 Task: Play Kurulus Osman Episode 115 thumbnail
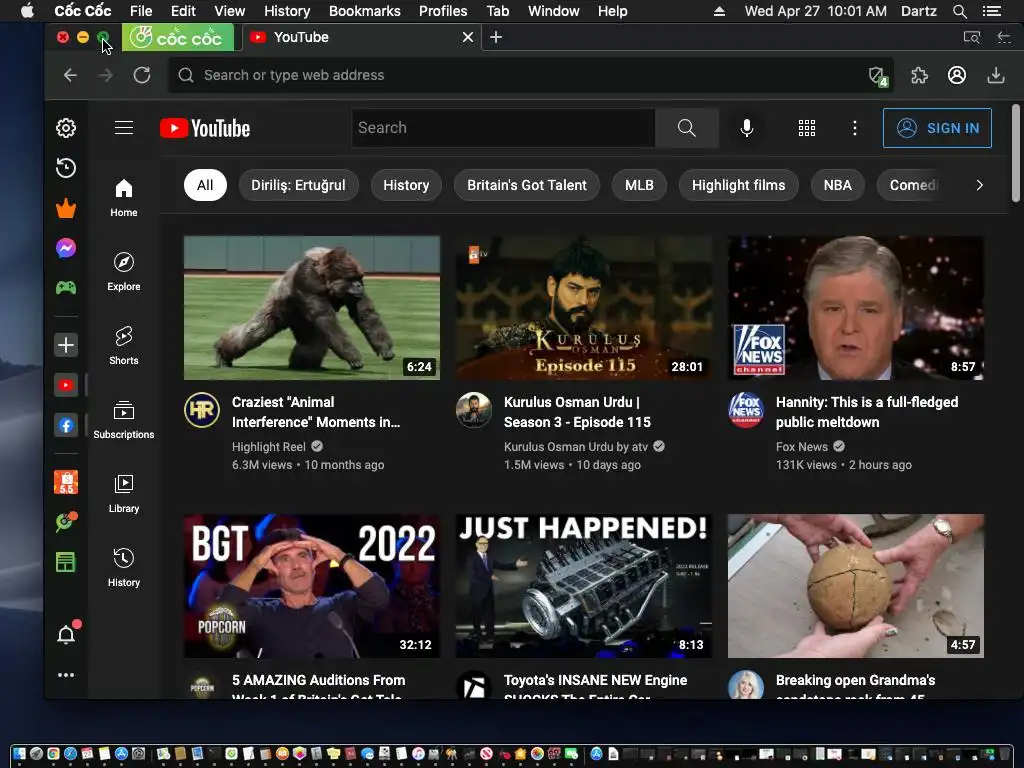(584, 308)
